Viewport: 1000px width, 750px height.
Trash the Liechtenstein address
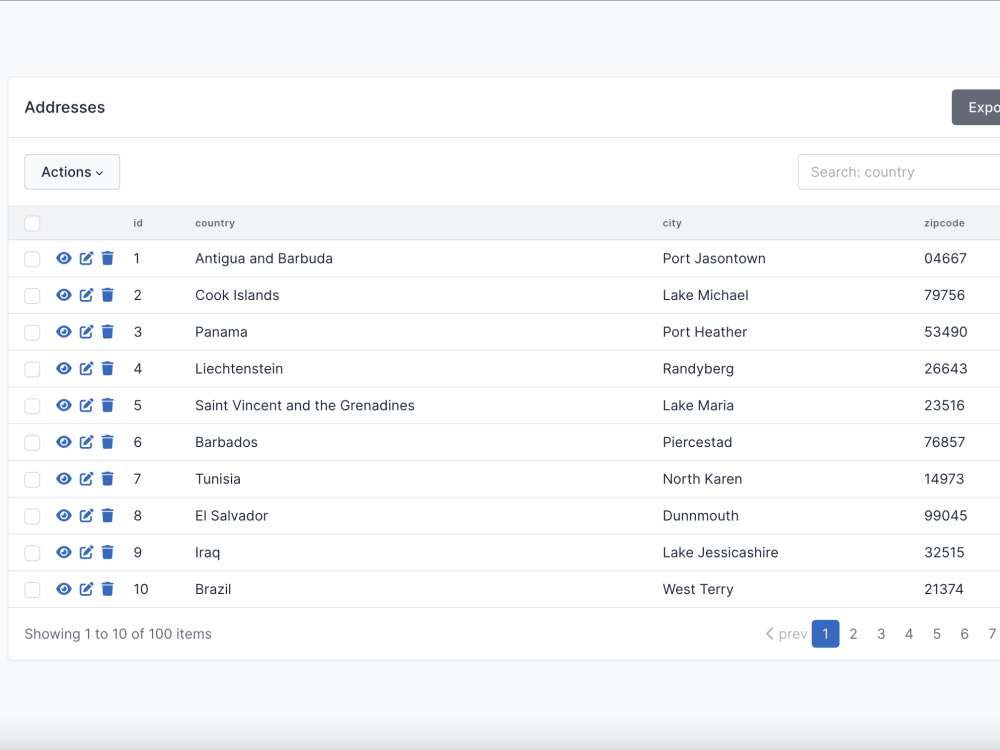[x=108, y=369]
